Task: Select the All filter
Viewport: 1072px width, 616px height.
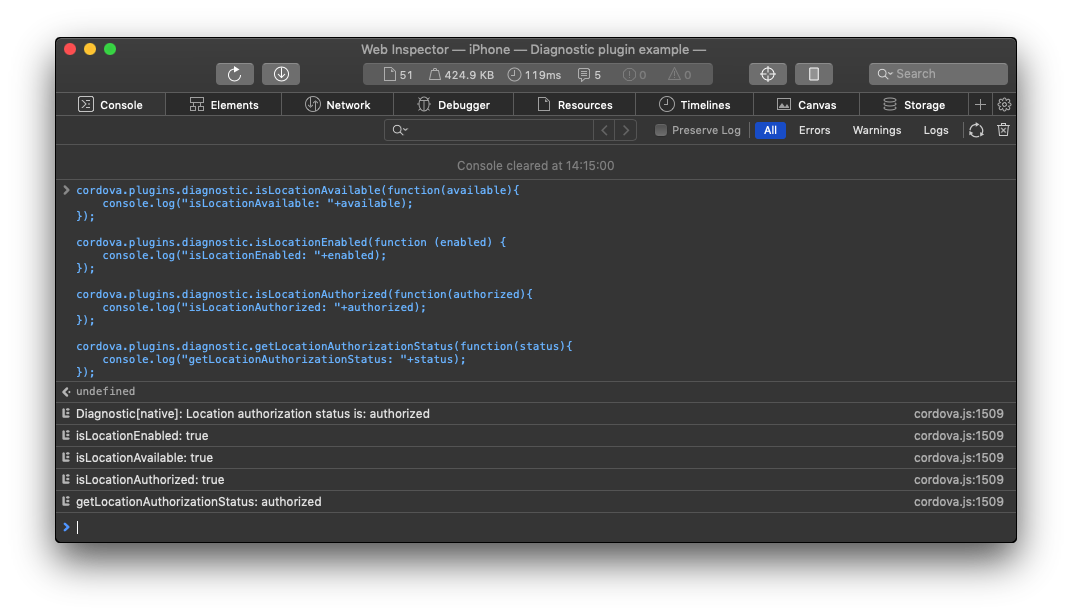Action: click(770, 130)
